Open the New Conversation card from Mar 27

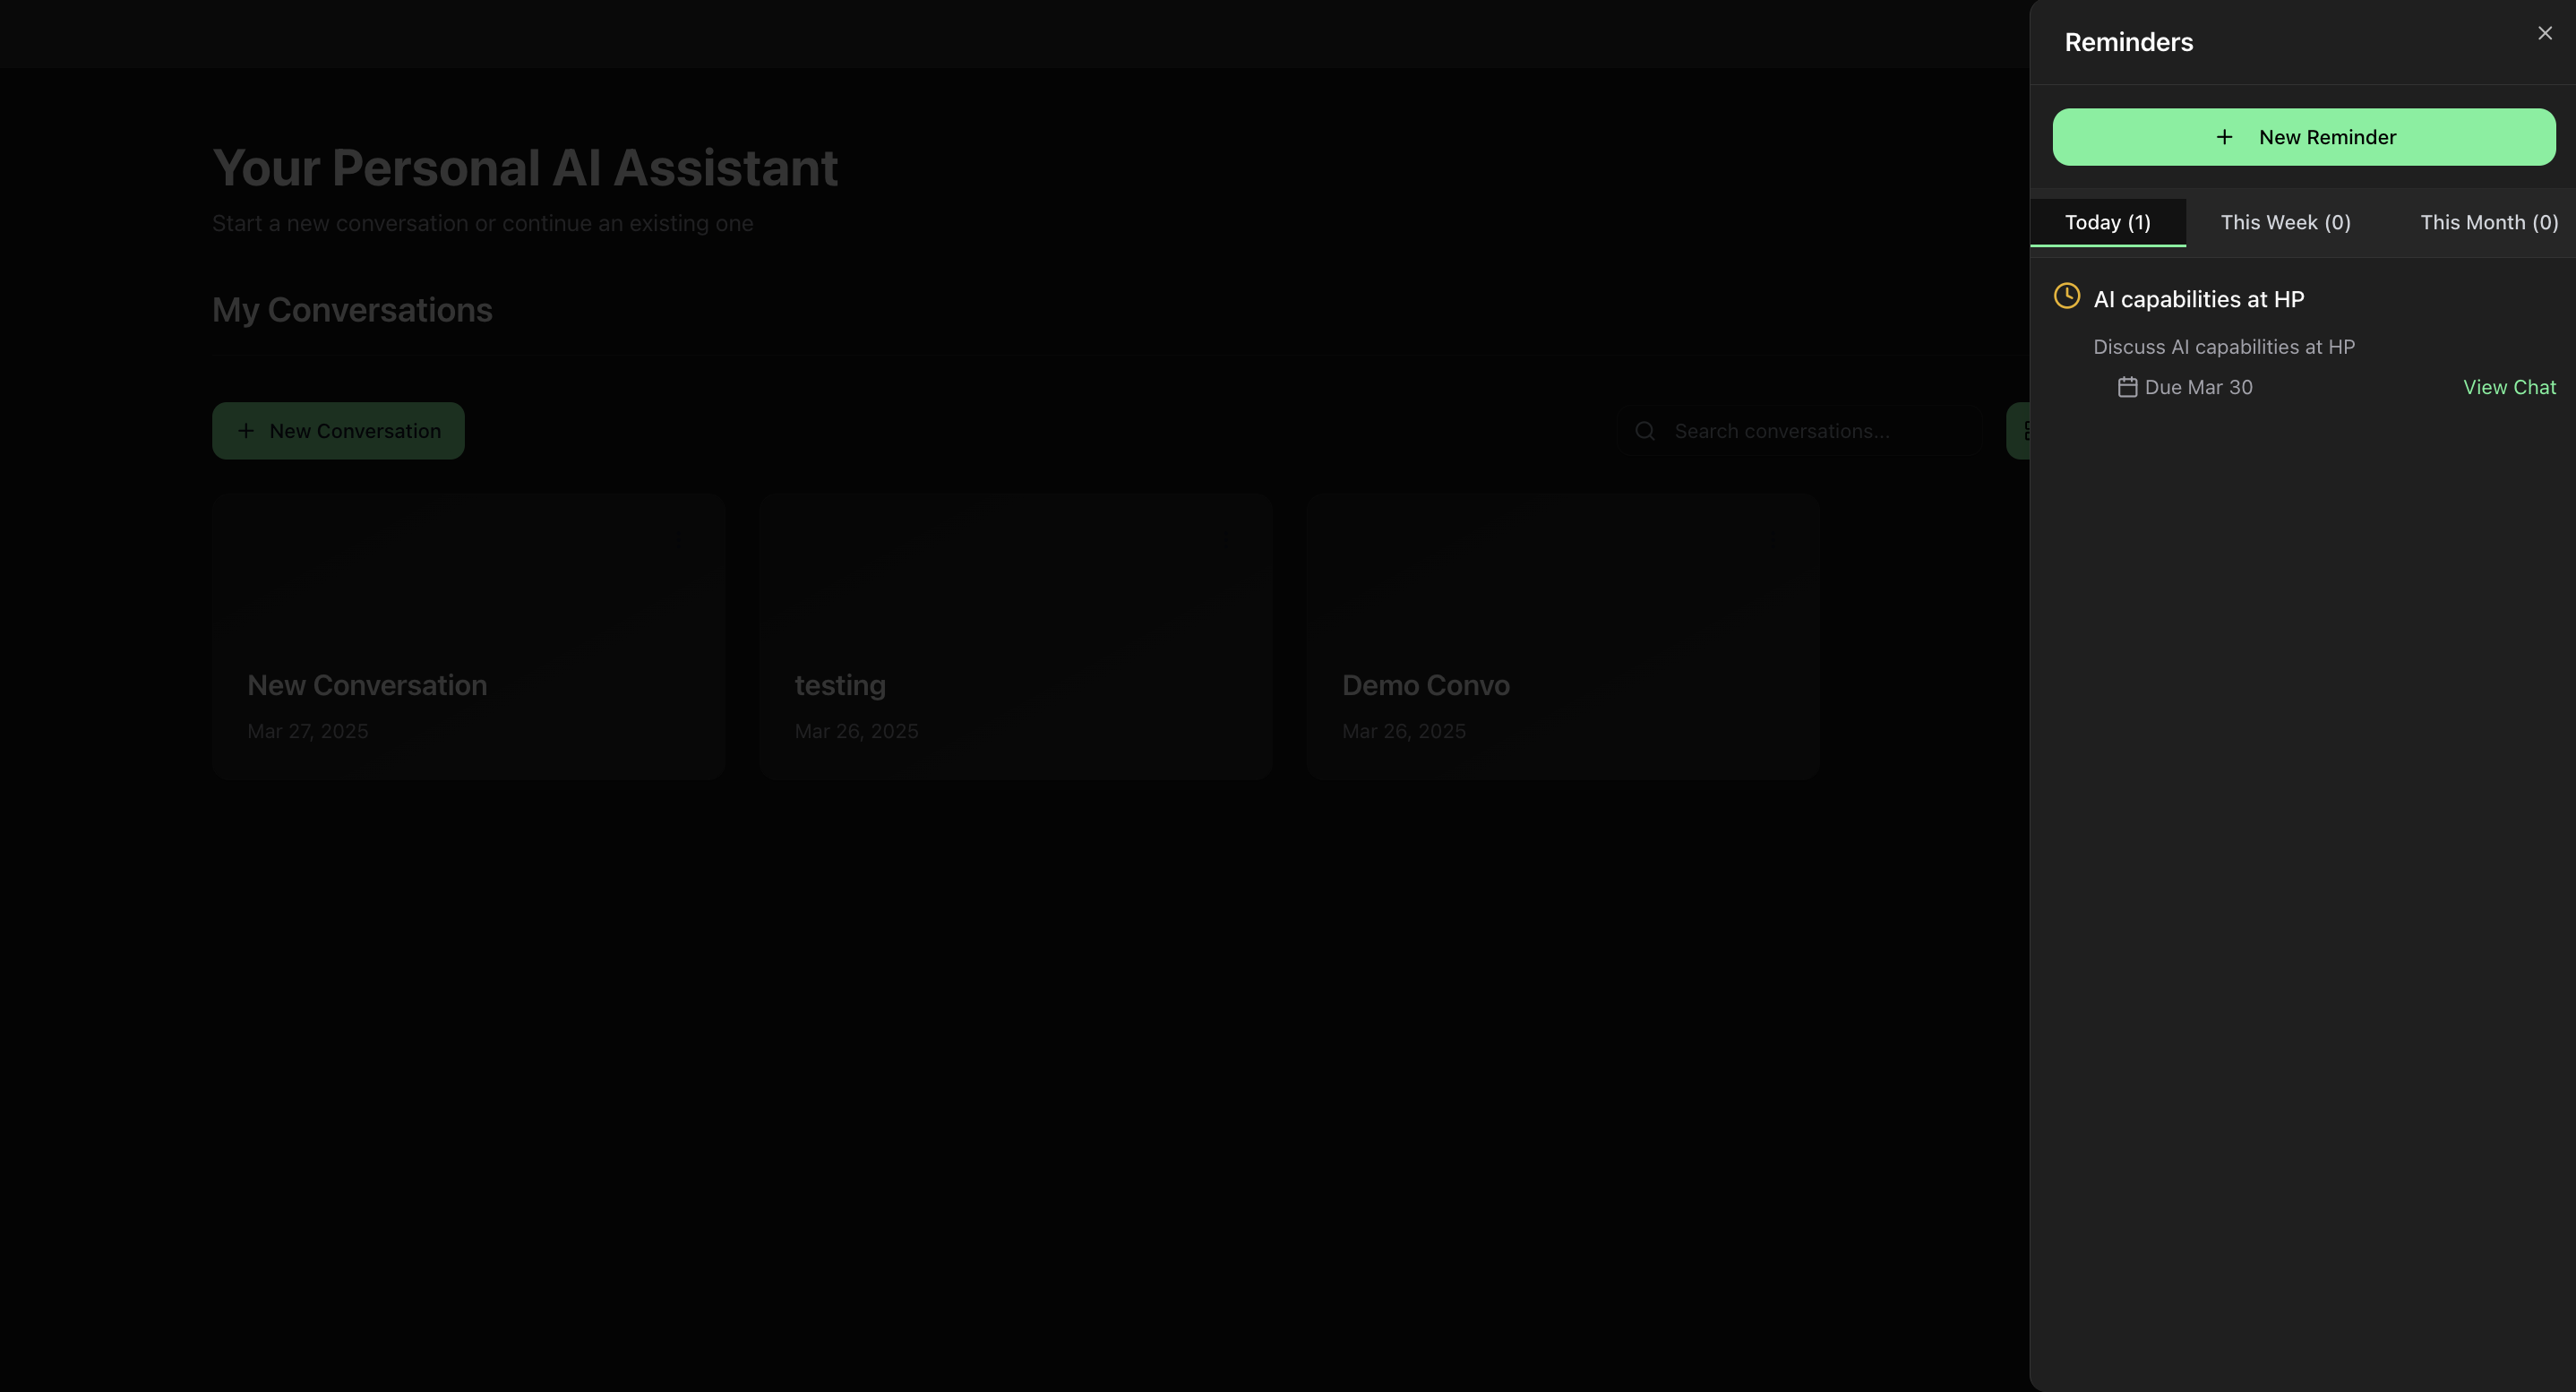pos(468,636)
